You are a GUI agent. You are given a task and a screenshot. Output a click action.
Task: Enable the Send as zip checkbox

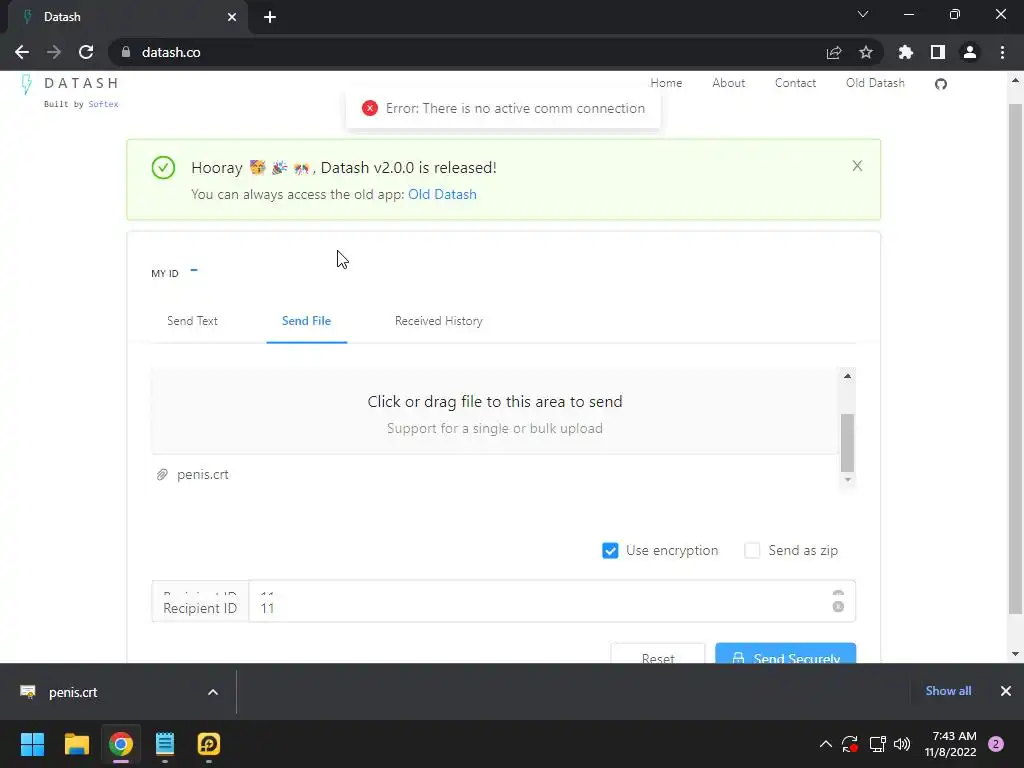[752, 551]
